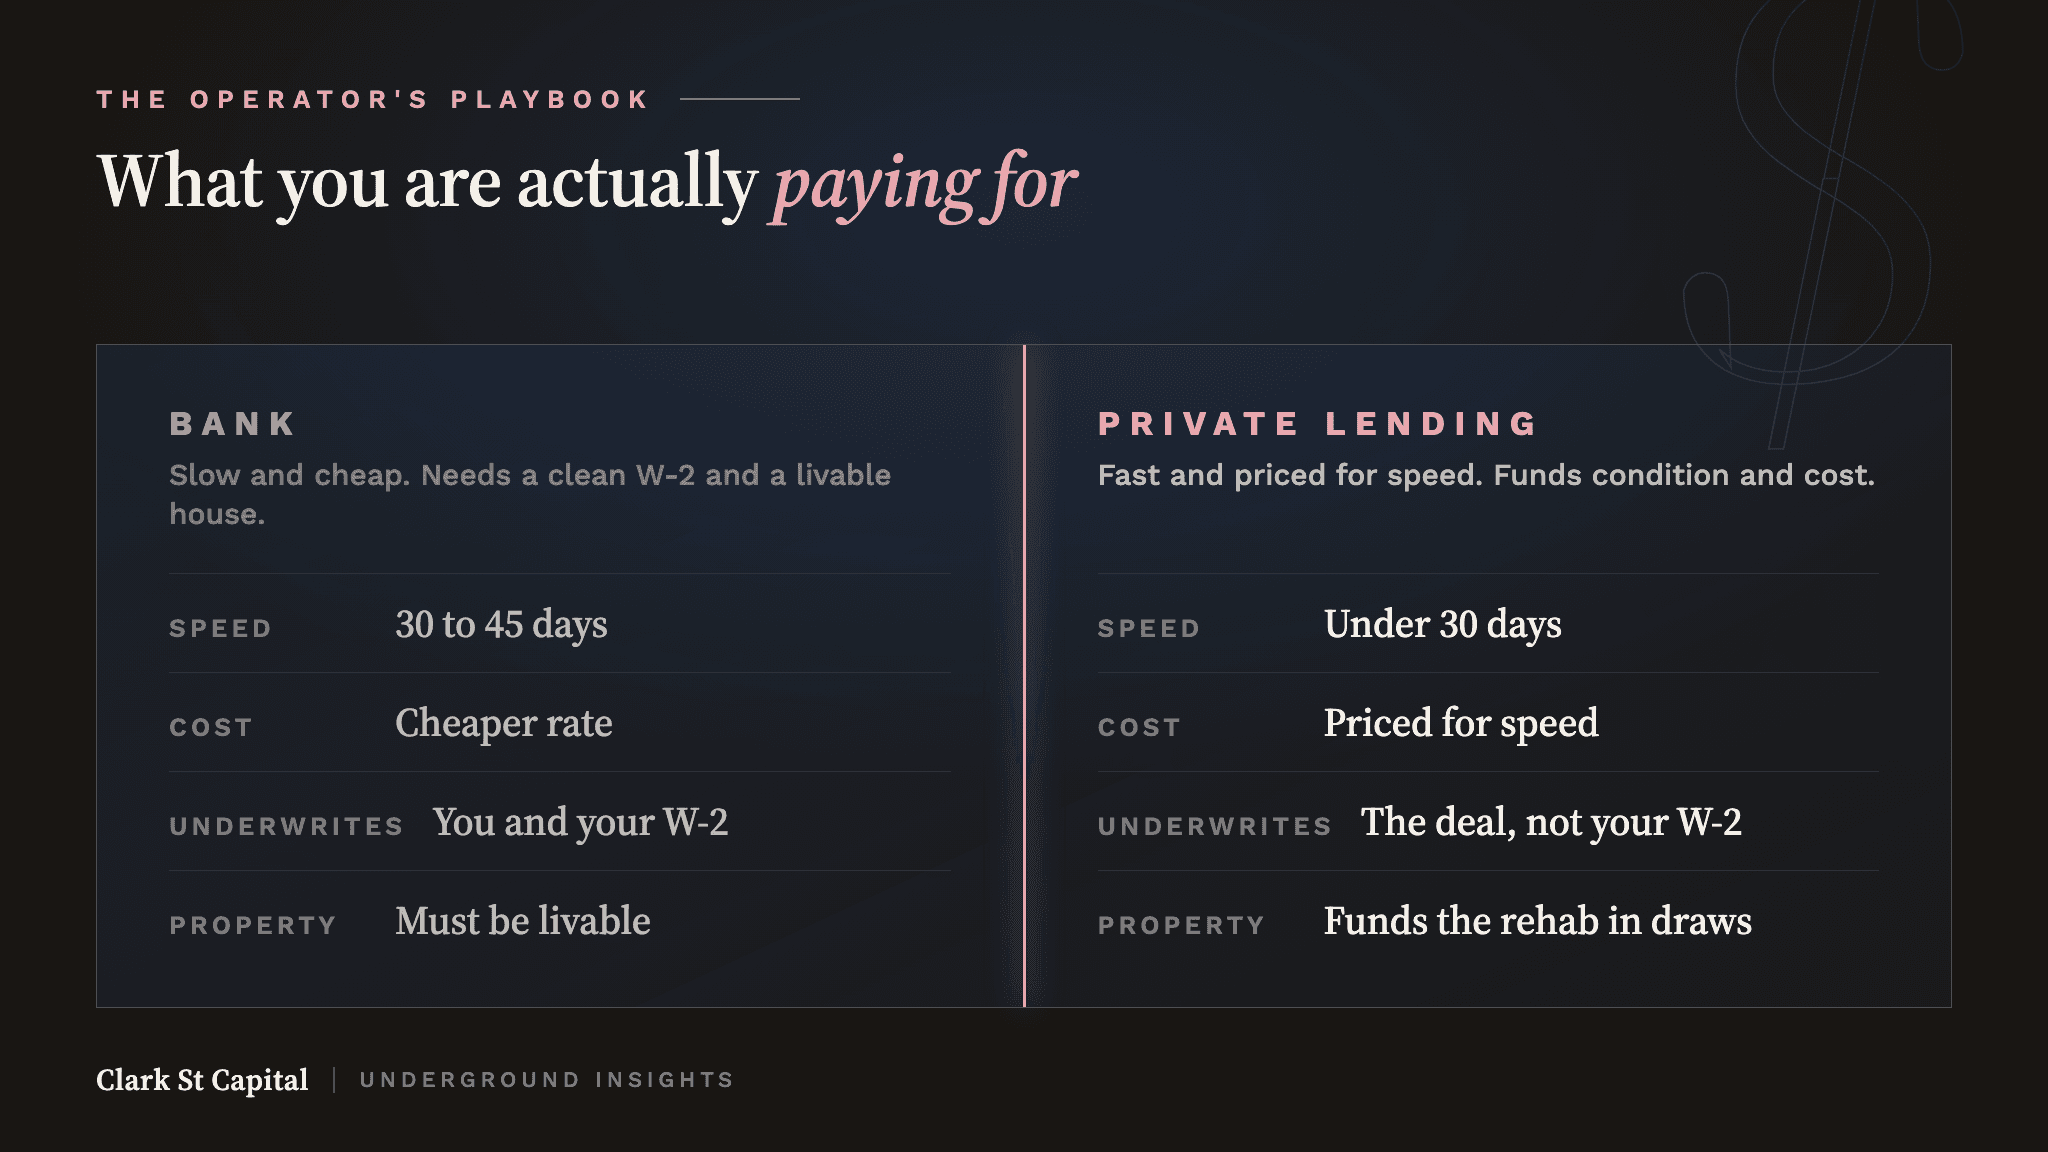Click the 'Cheaper rate' bank cost value
2048x1152 pixels.
point(504,723)
